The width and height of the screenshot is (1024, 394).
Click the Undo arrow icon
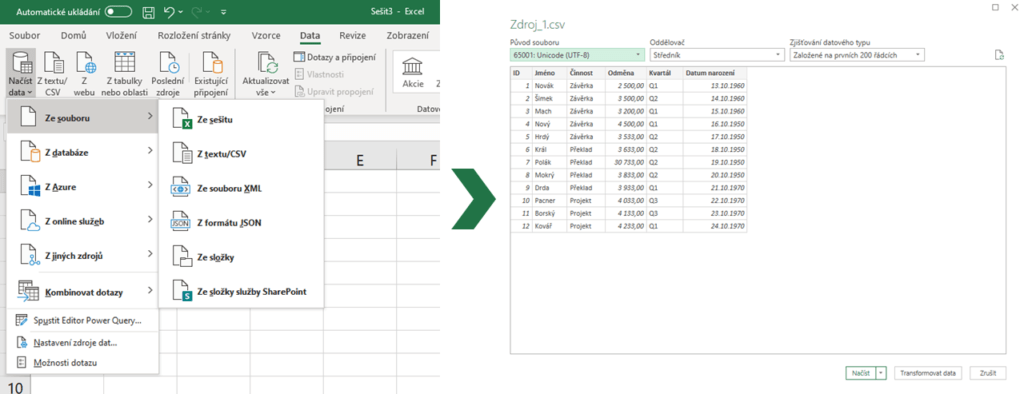pos(169,12)
